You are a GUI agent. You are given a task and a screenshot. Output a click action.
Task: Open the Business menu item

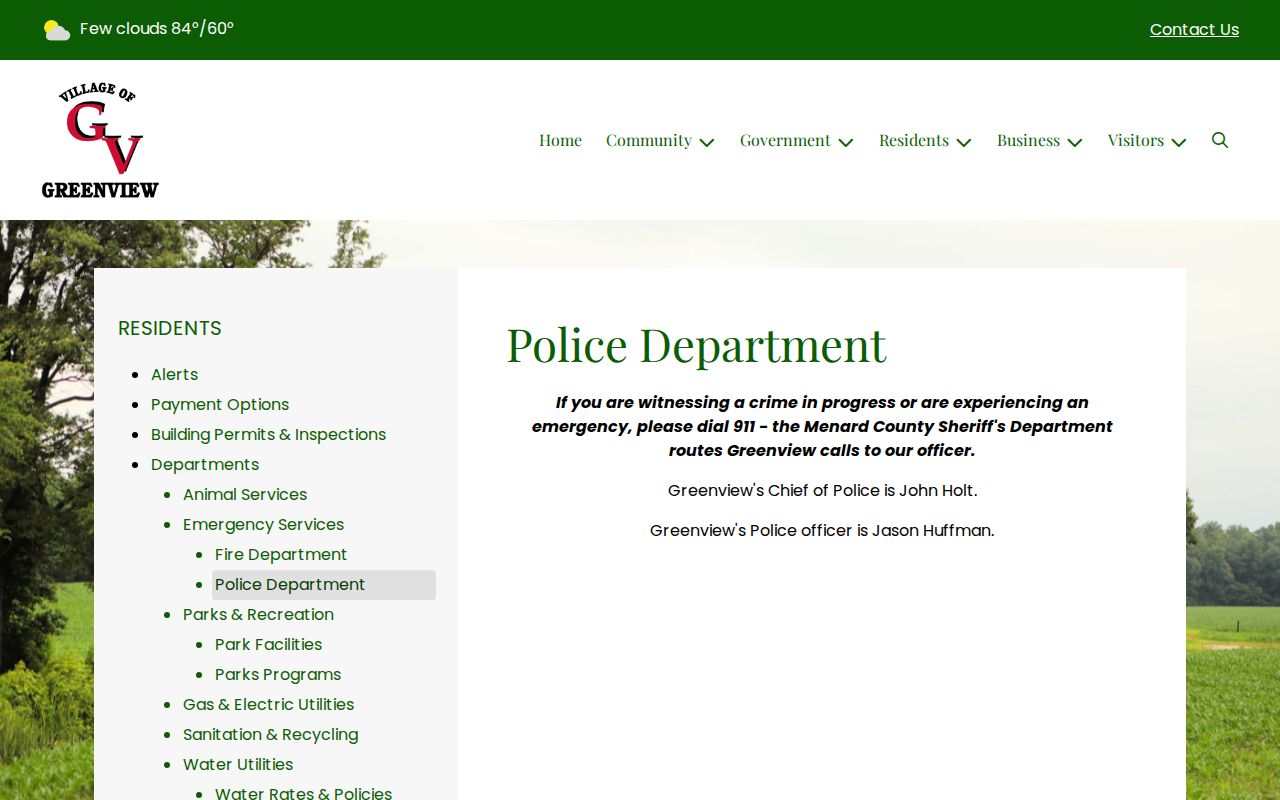pos(1028,140)
